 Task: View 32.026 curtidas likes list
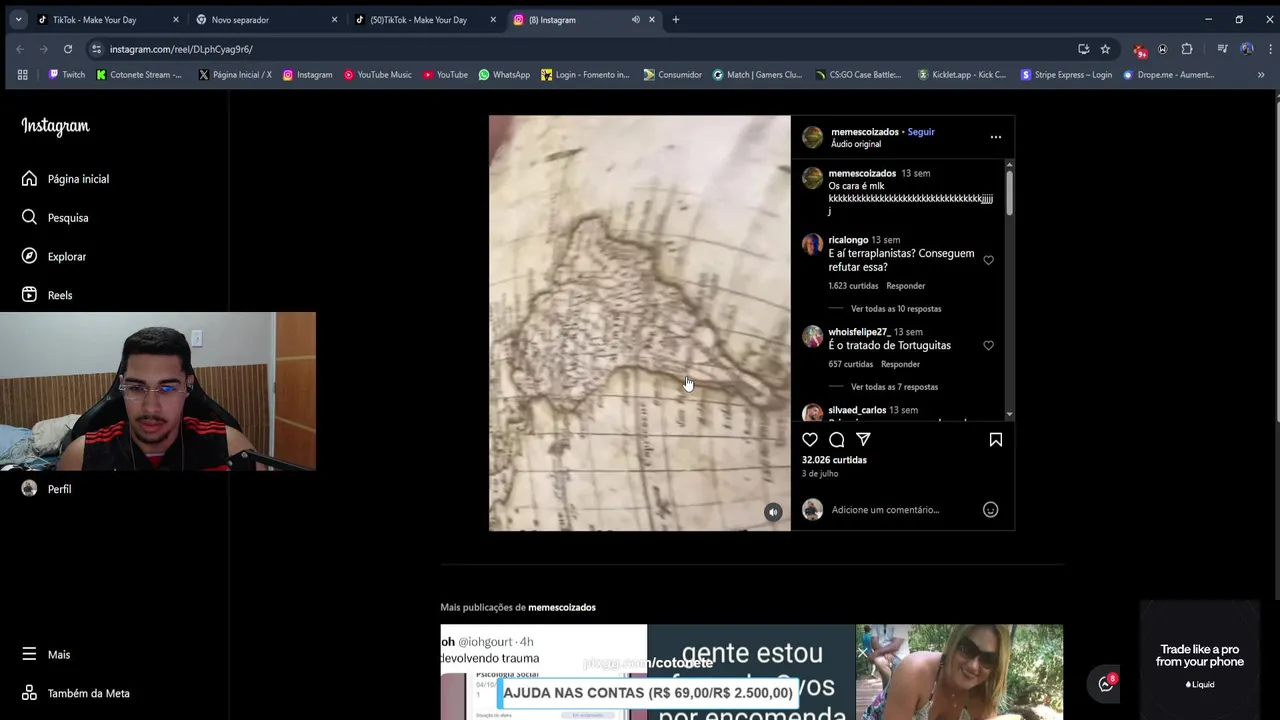click(834, 460)
